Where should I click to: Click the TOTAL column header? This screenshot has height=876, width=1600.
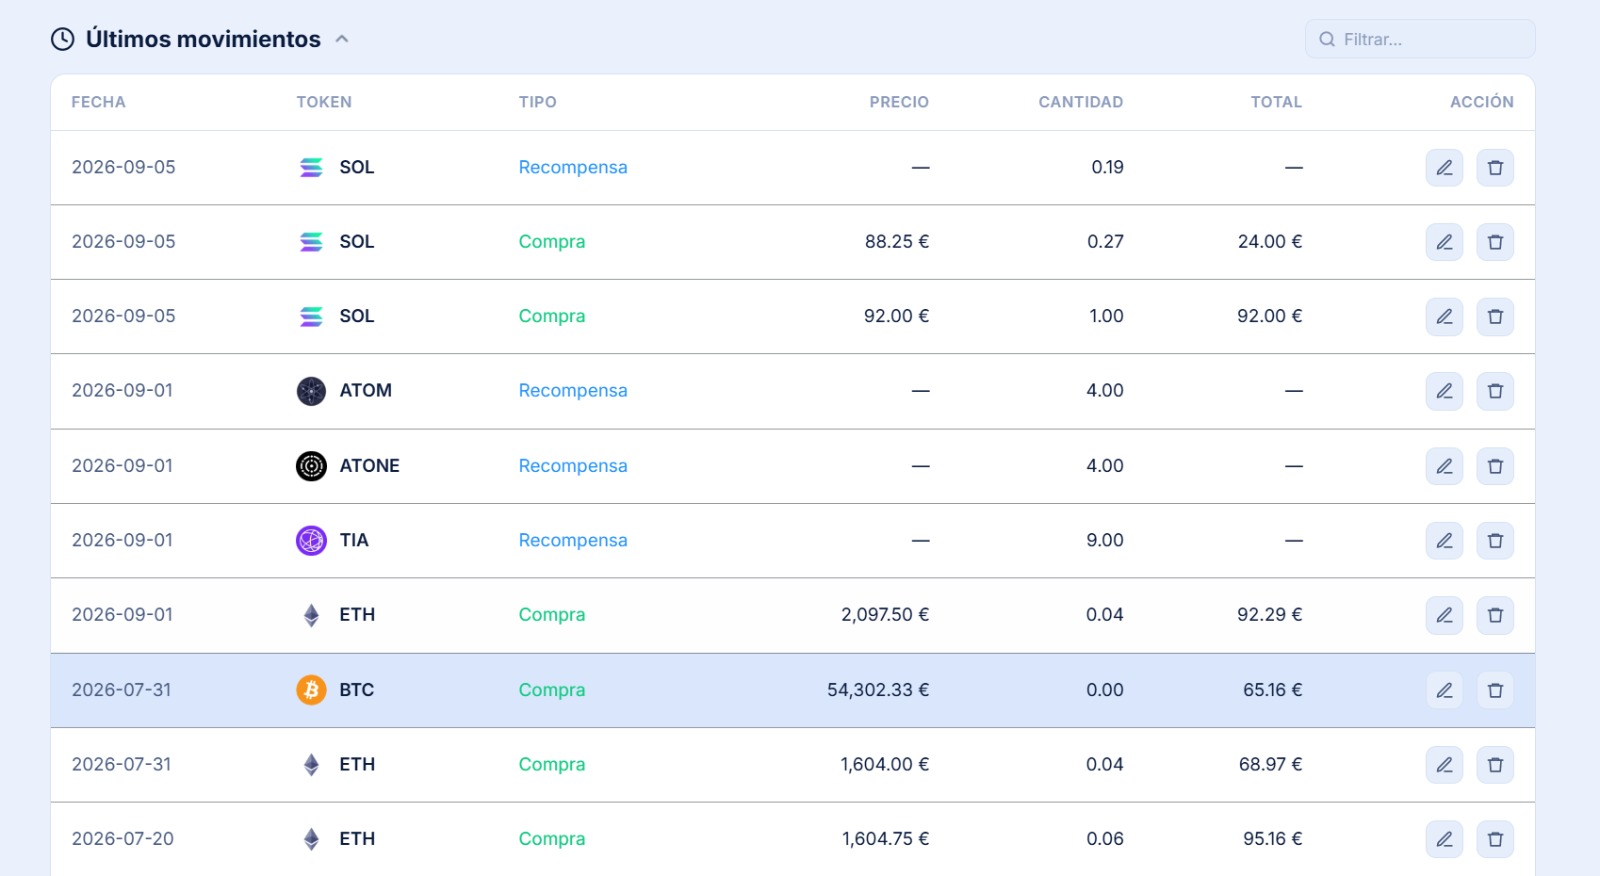click(x=1276, y=102)
